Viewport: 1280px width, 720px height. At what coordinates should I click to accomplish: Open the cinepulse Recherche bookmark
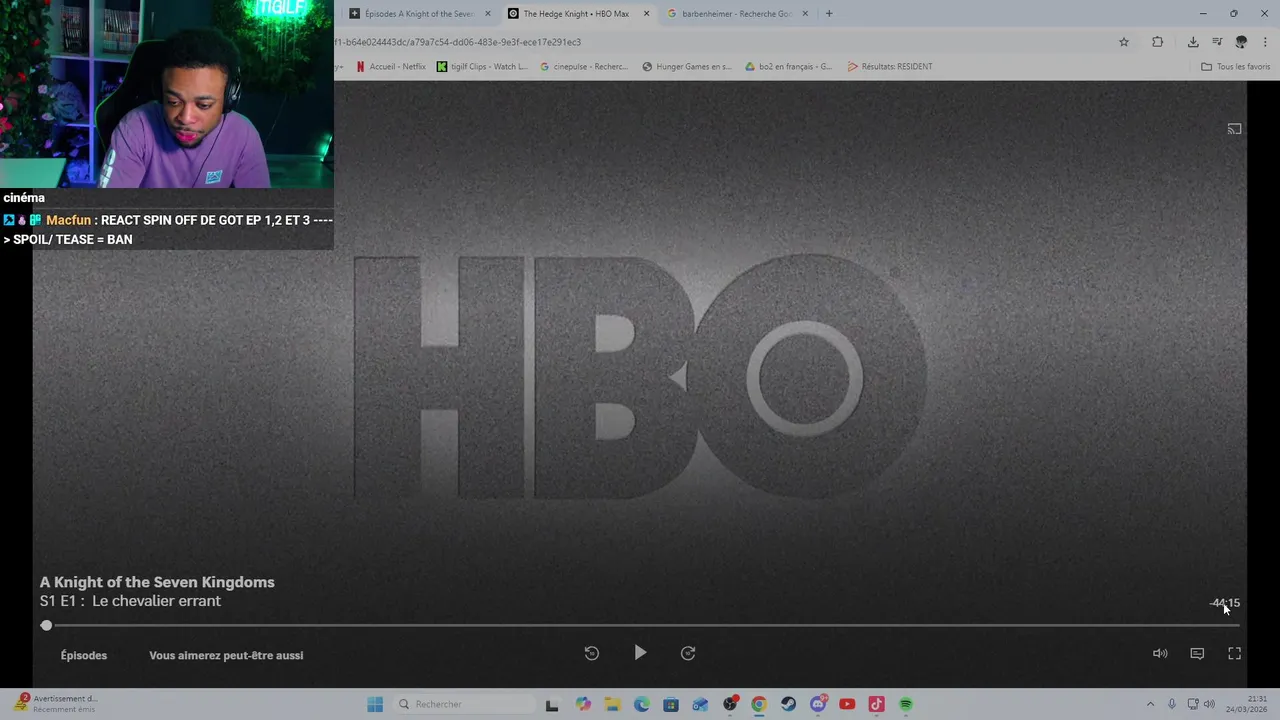[584, 67]
